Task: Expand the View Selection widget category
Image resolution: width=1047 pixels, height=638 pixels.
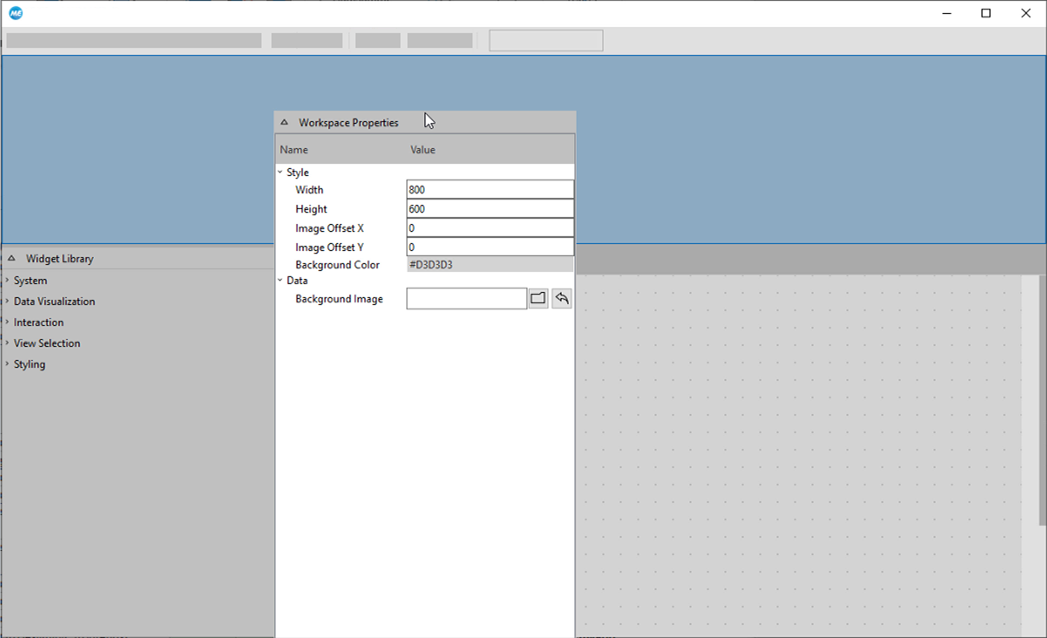Action: (x=7, y=344)
